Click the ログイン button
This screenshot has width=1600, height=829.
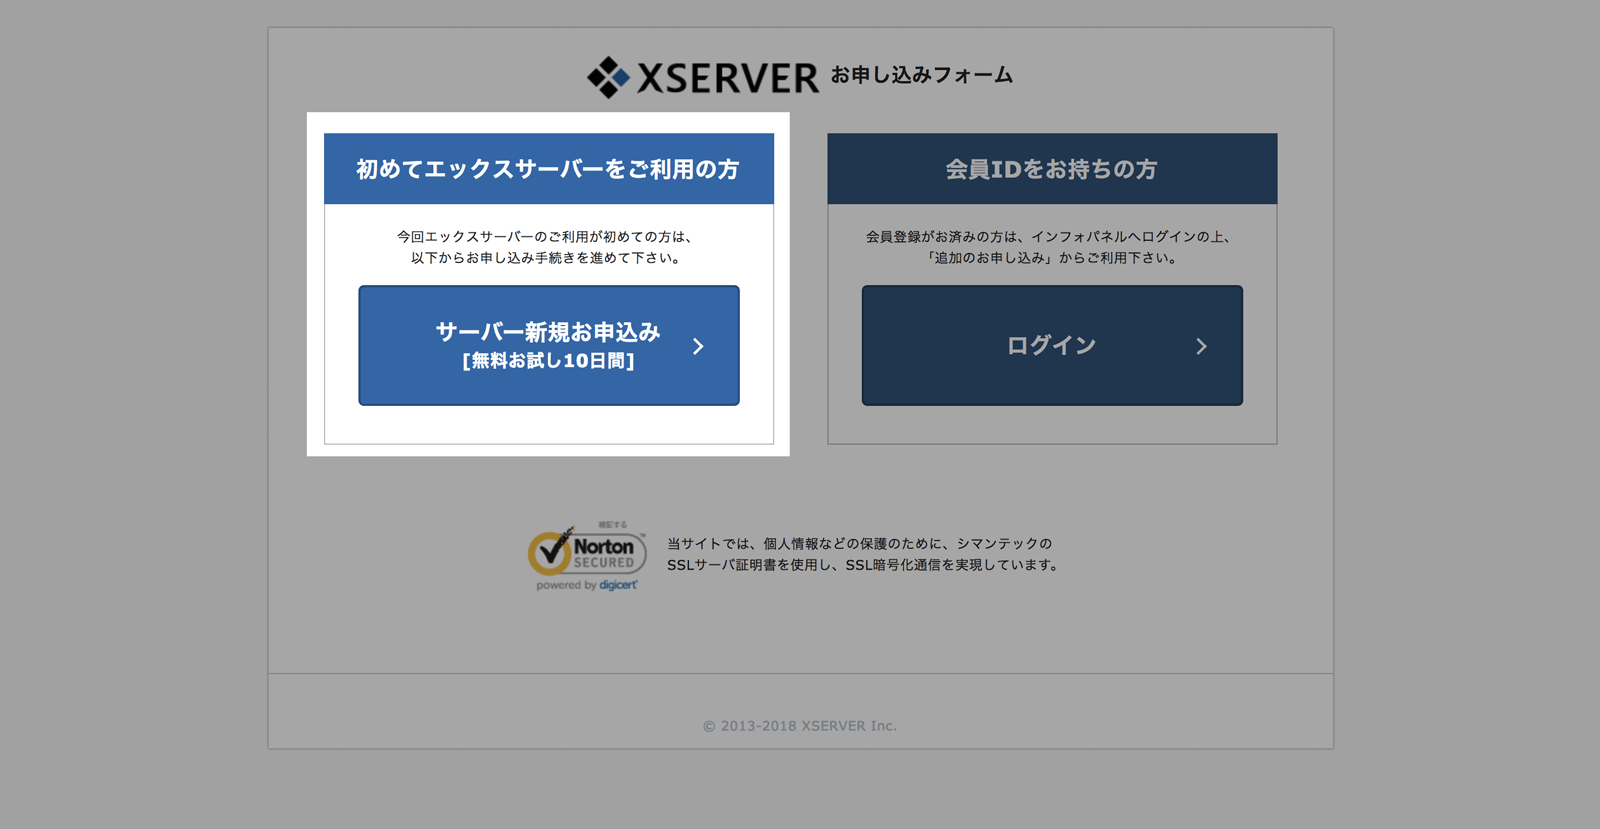tap(1052, 345)
